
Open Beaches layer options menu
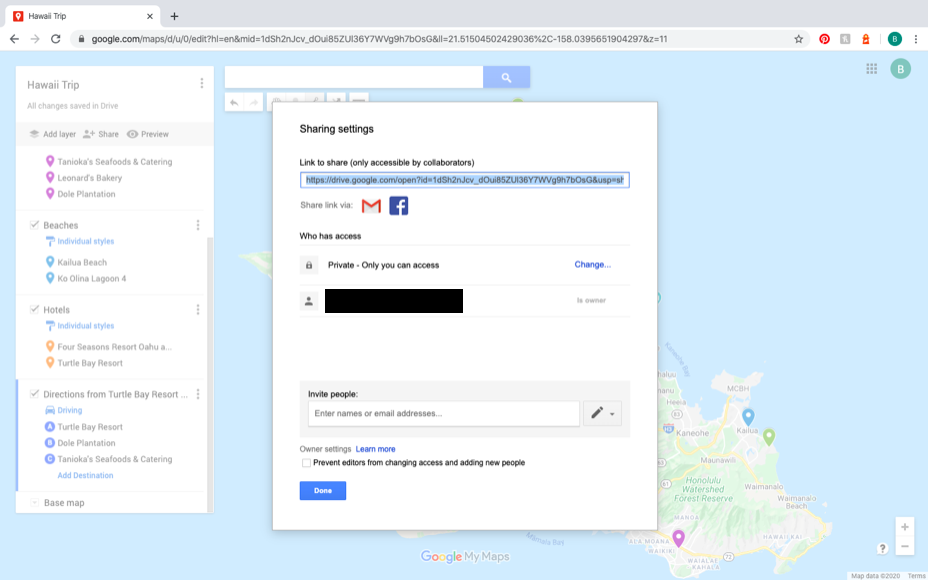[198, 225]
